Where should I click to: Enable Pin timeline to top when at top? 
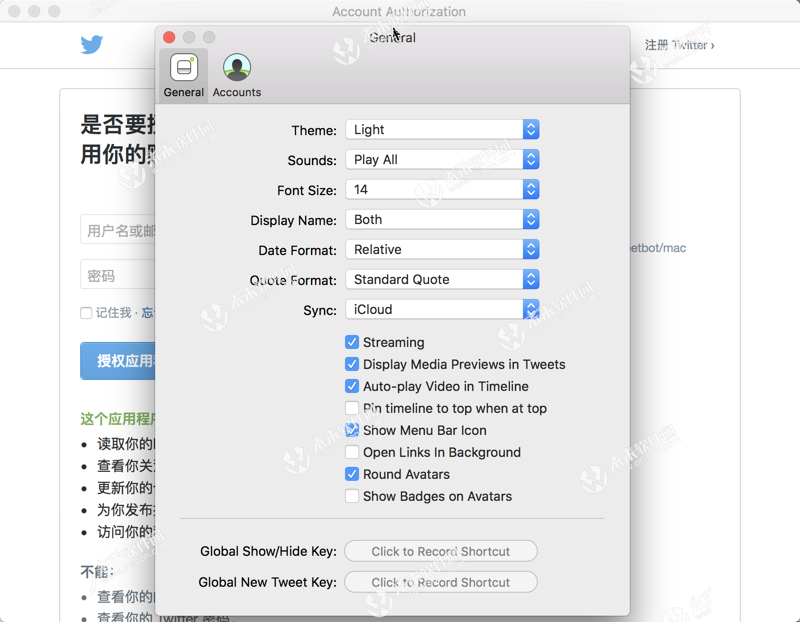click(x=352, y=408)
